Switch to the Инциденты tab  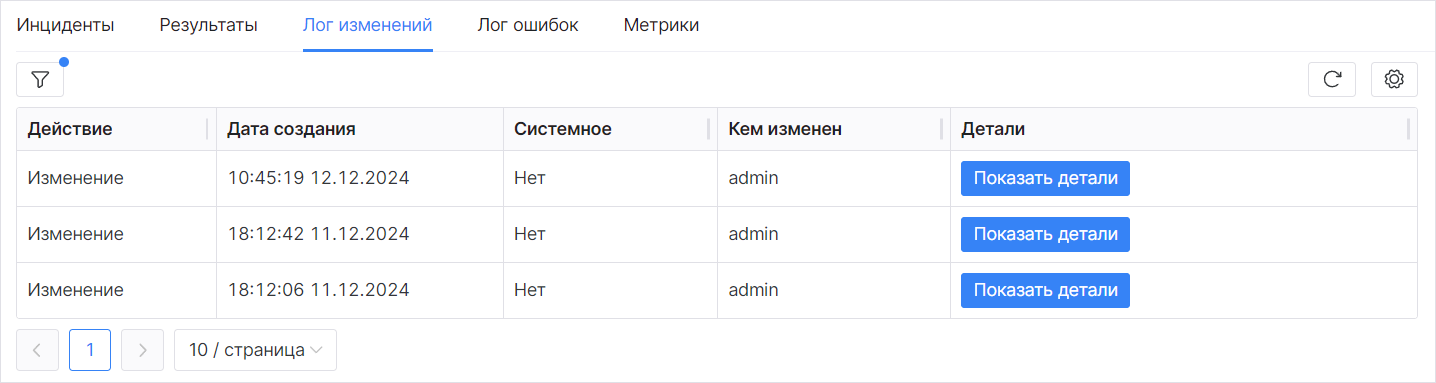tap(65, 25)
